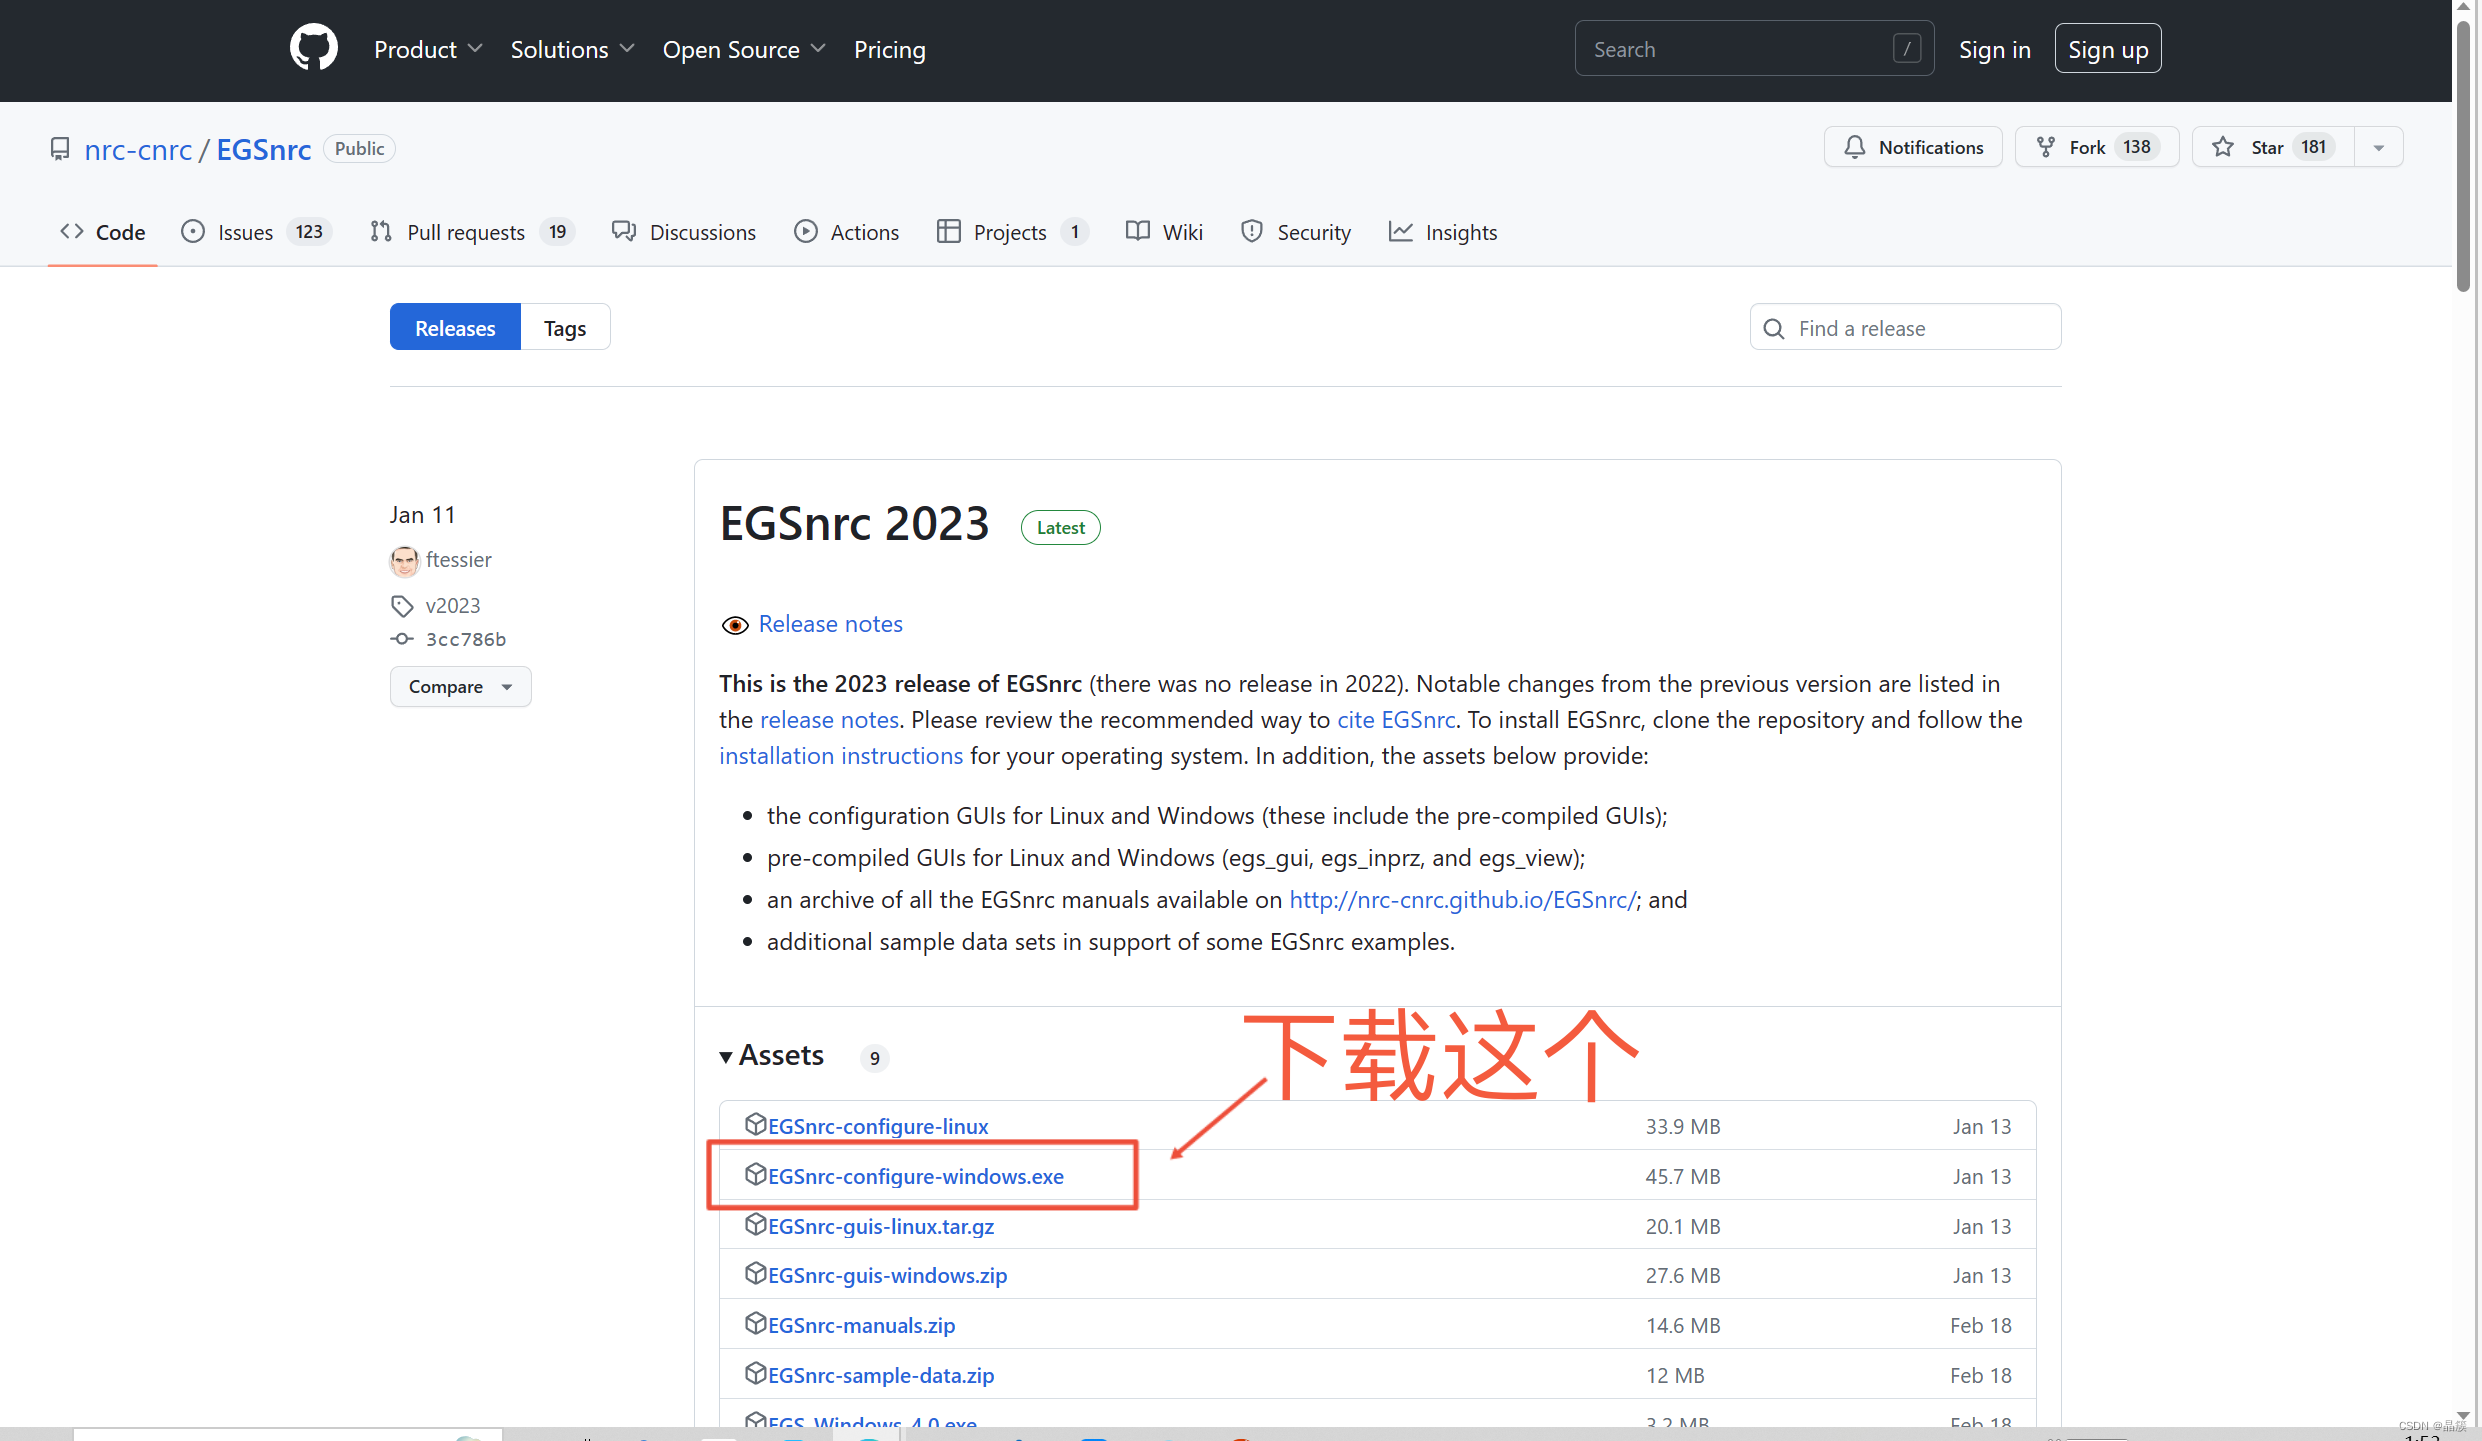Open the Issues tab
The width and height of the screenshot is (2482, 1441).
tap(245, 232)
